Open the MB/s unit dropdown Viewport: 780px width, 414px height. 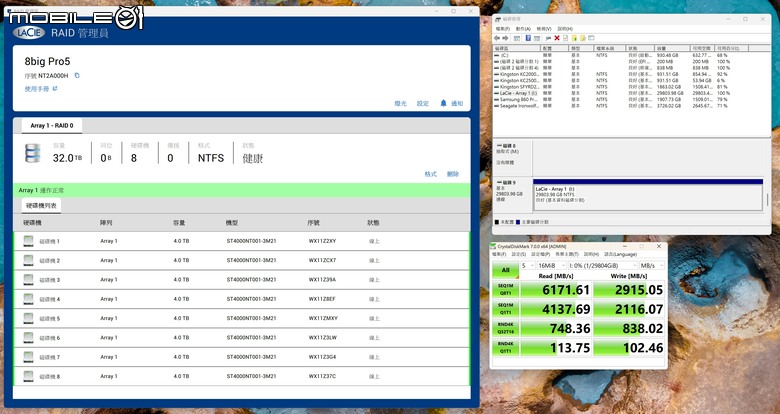pos(652,266)
